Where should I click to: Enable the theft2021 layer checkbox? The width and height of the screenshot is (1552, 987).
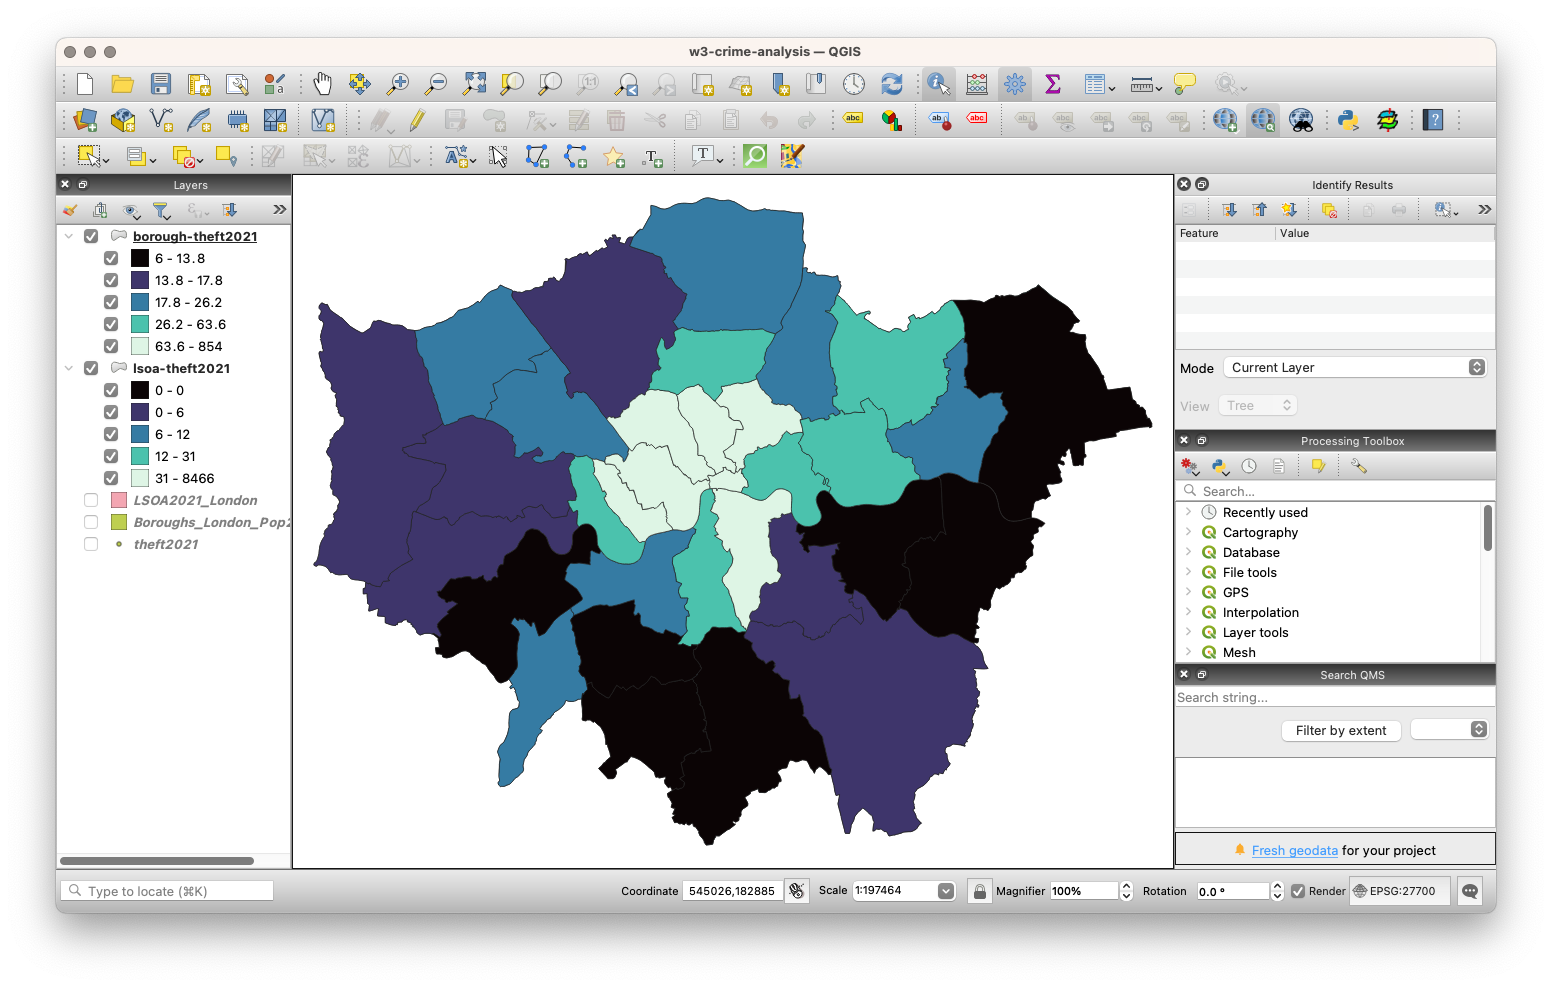(x=91, y=544)
